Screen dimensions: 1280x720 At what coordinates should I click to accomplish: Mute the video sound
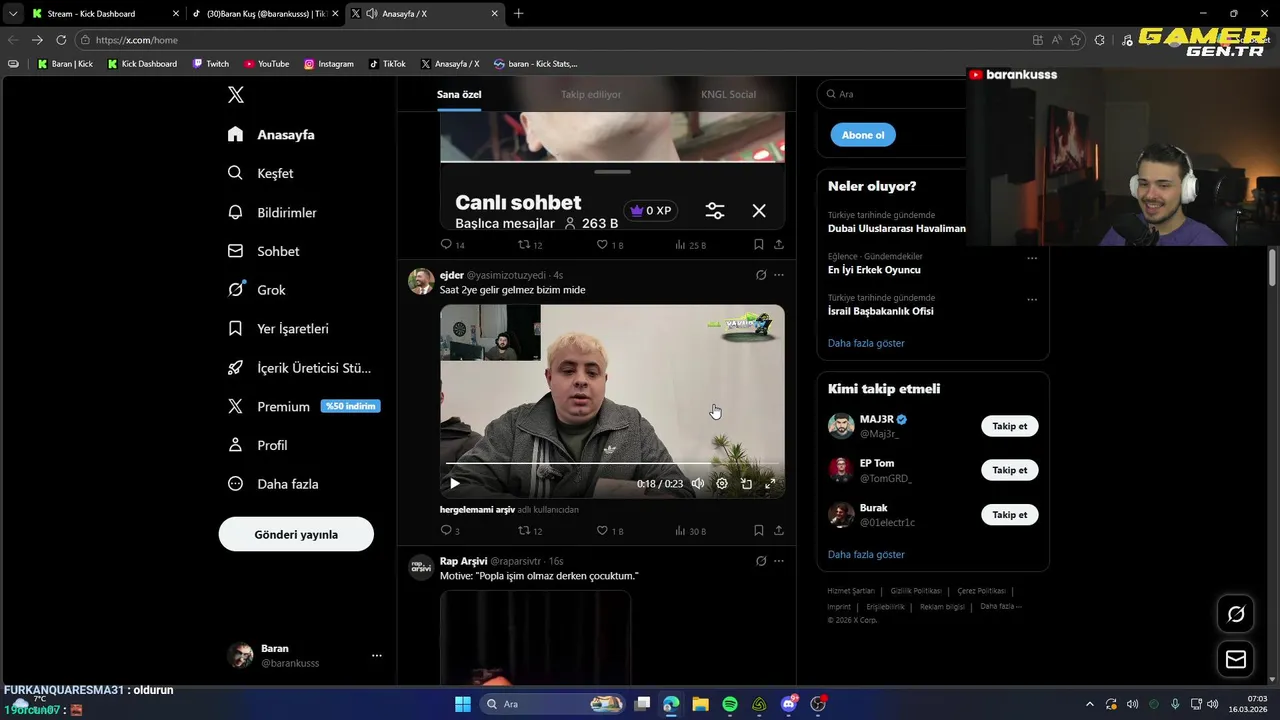click(698, 483)
